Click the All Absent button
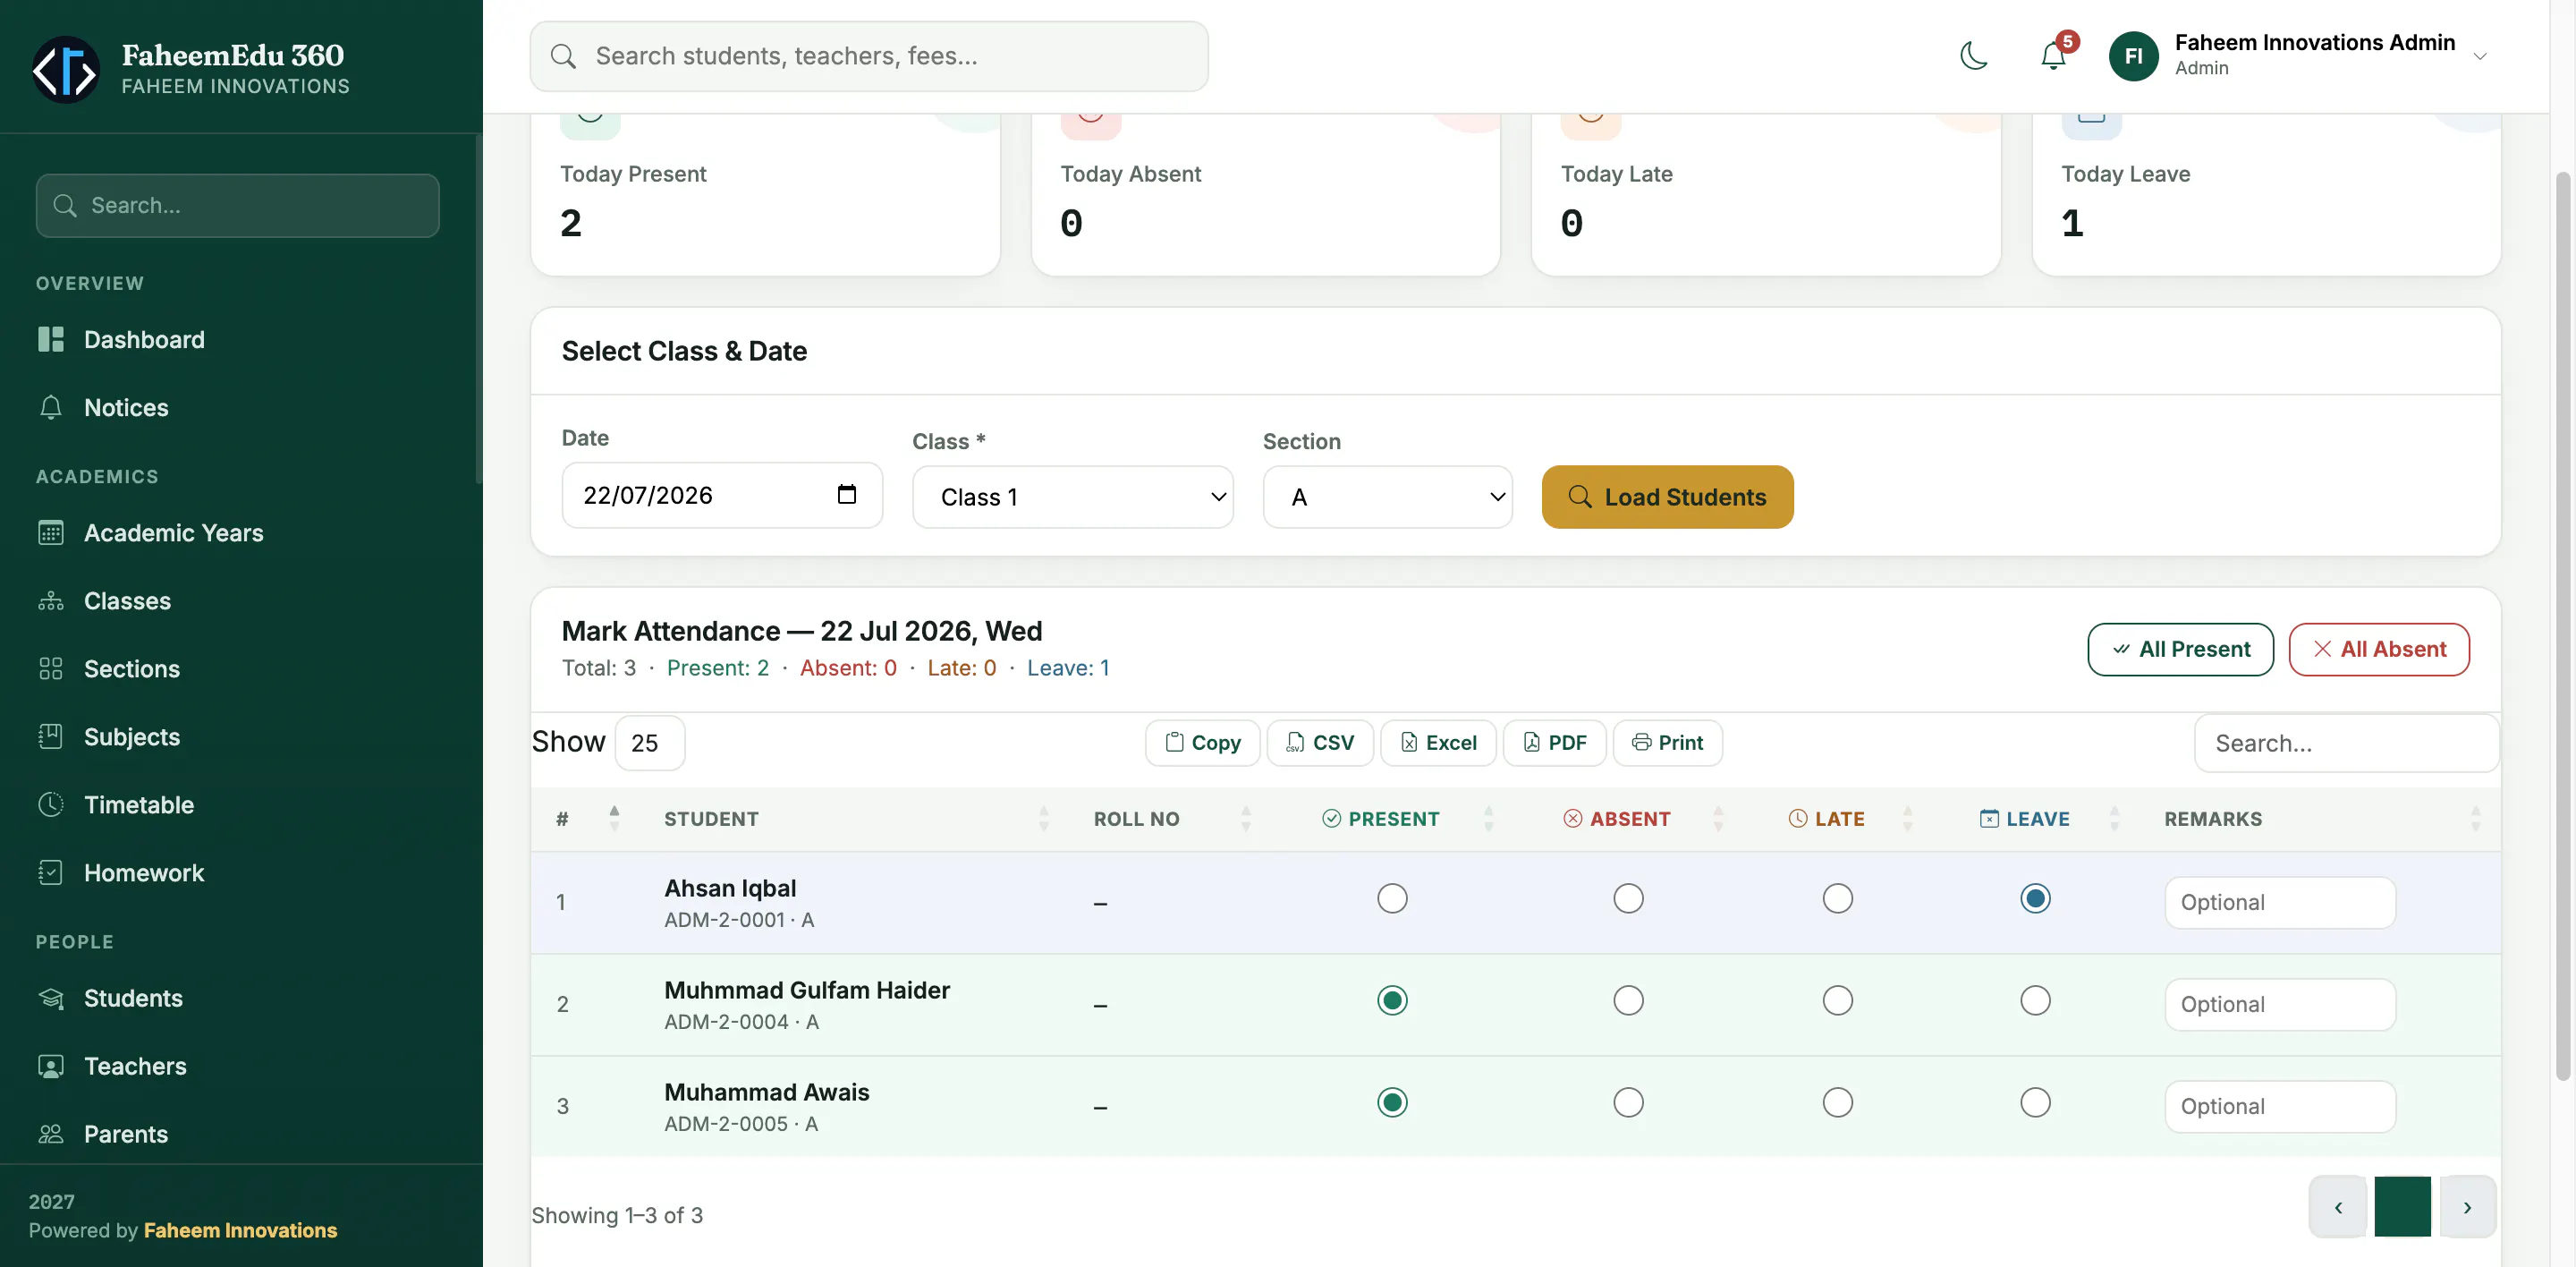 (2379, 649)
